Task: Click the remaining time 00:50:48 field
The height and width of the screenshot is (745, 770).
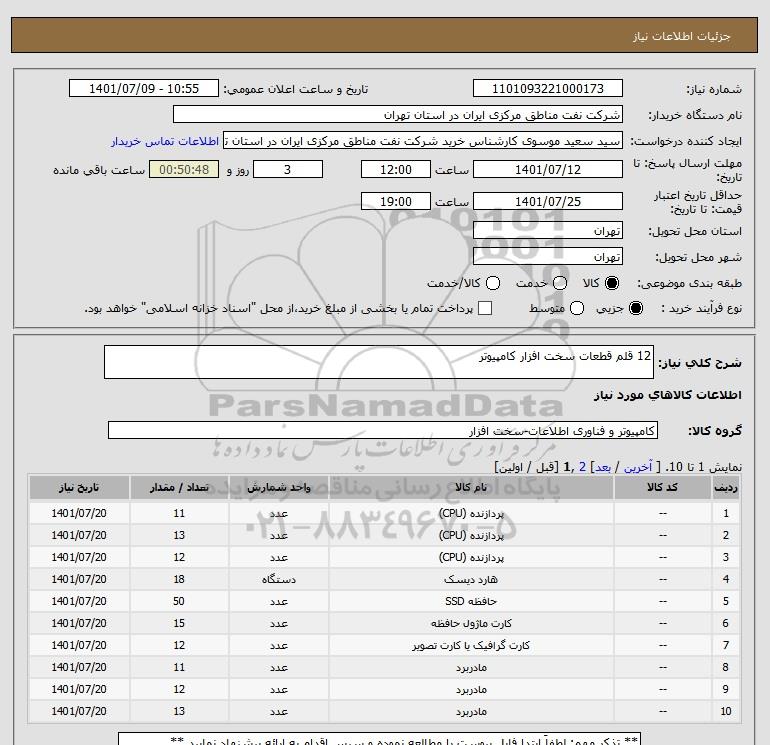Action: tap(184, 169)
